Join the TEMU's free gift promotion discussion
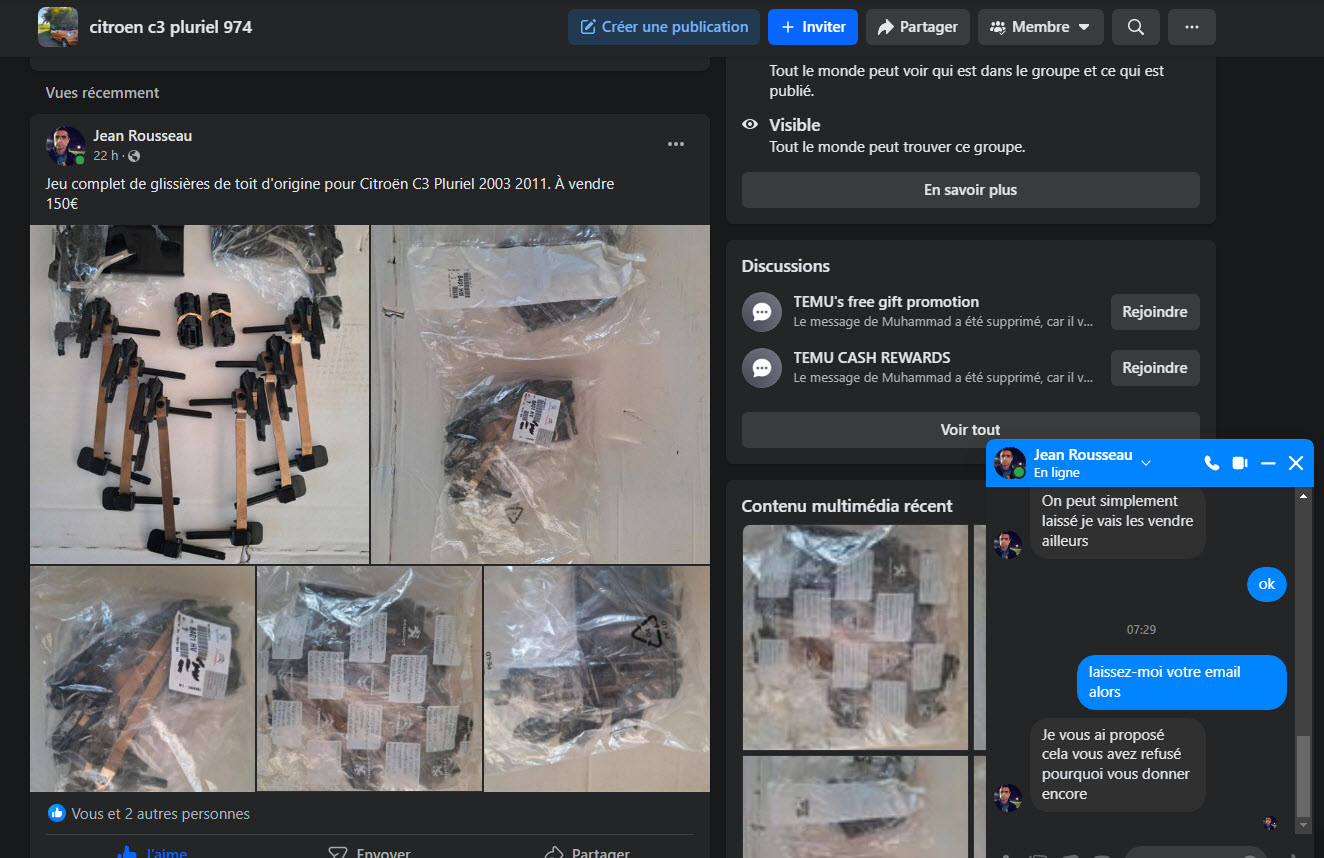 tap(1154, 312)
